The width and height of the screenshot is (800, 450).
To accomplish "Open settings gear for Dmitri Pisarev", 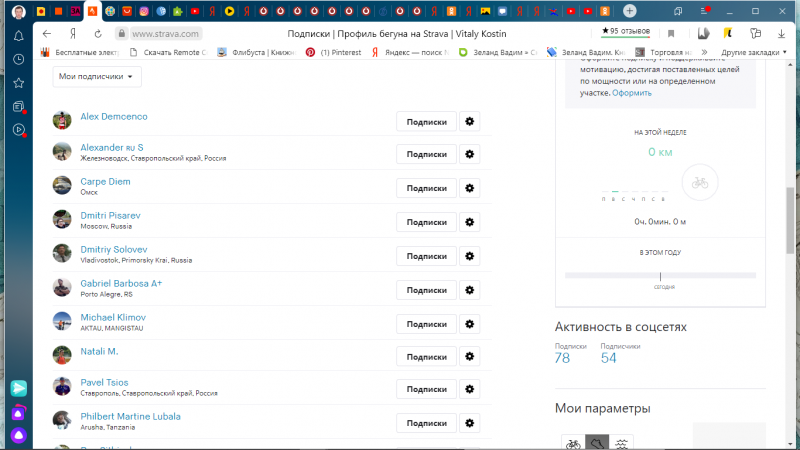I will (469, 222).
